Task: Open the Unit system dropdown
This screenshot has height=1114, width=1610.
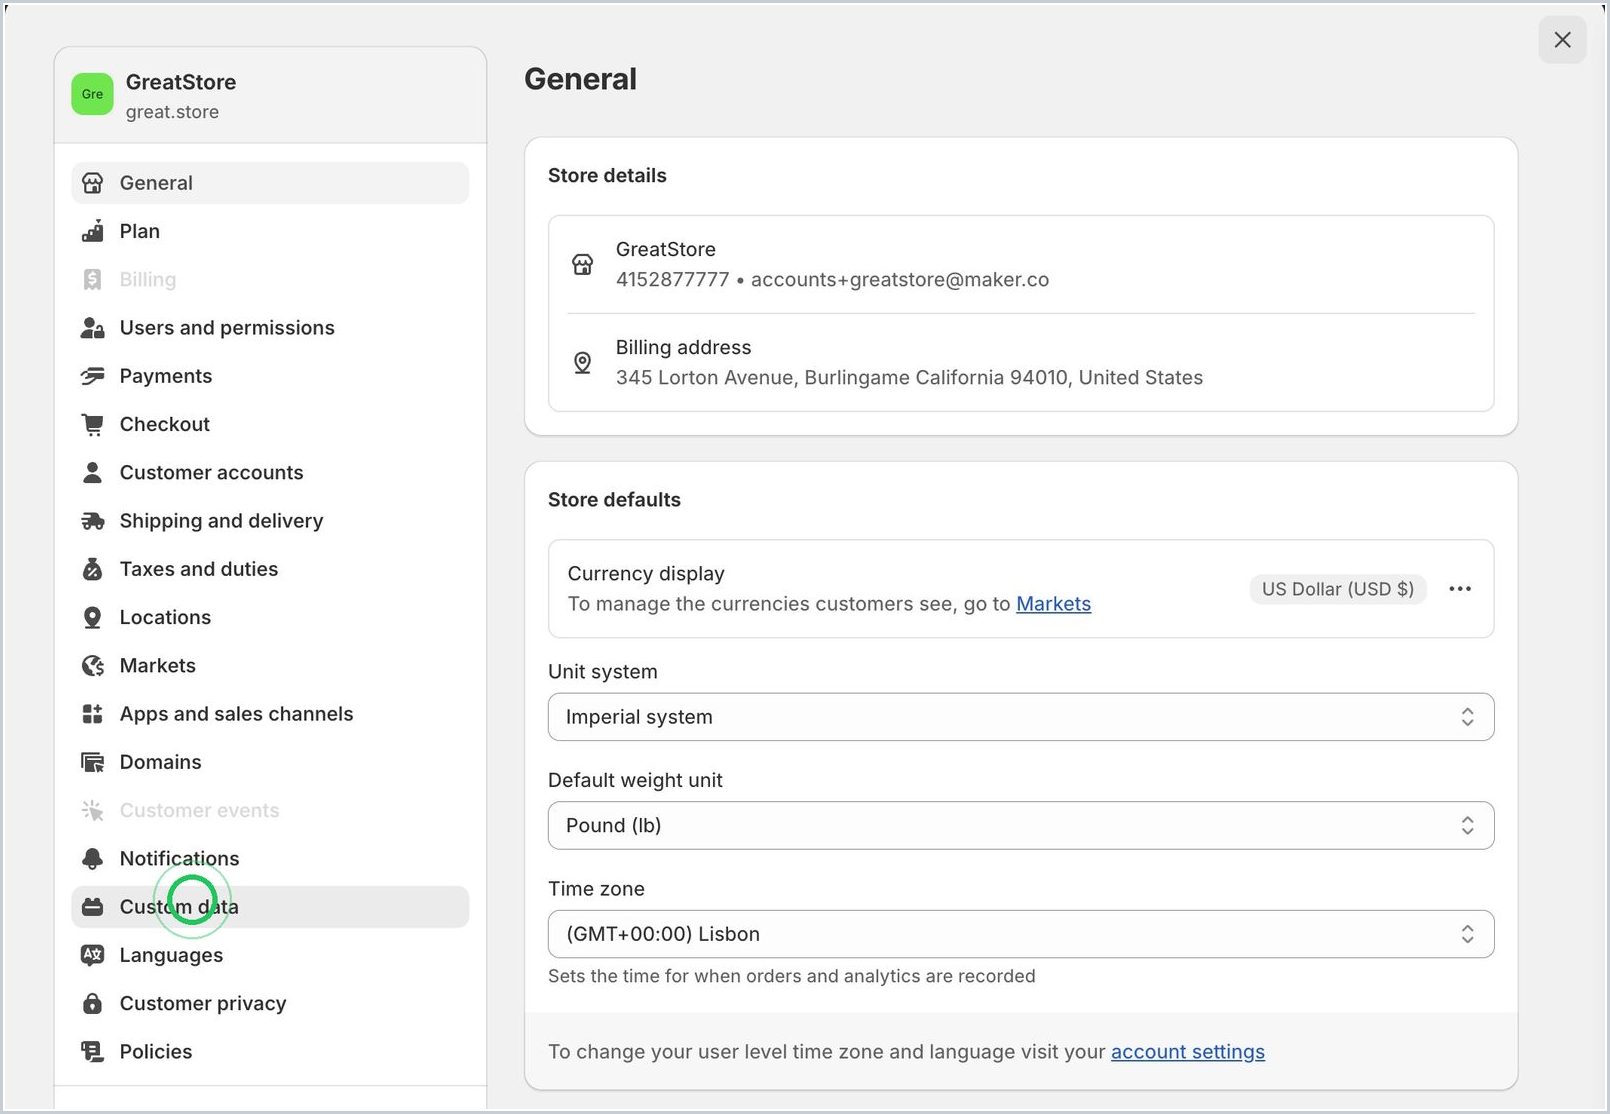Action: [1021, 717]
